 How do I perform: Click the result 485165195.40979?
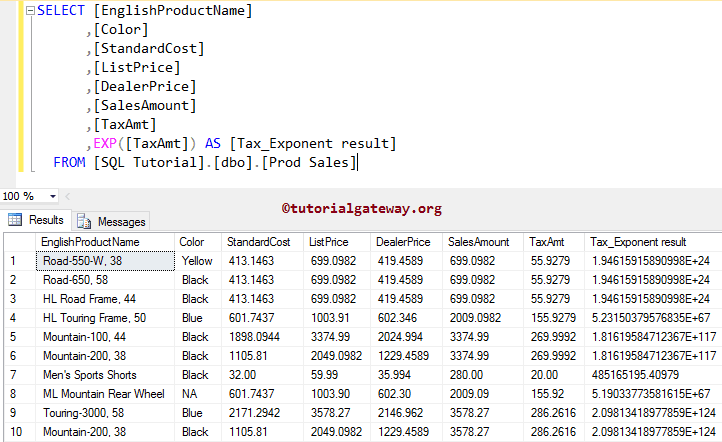click(653, 375)
